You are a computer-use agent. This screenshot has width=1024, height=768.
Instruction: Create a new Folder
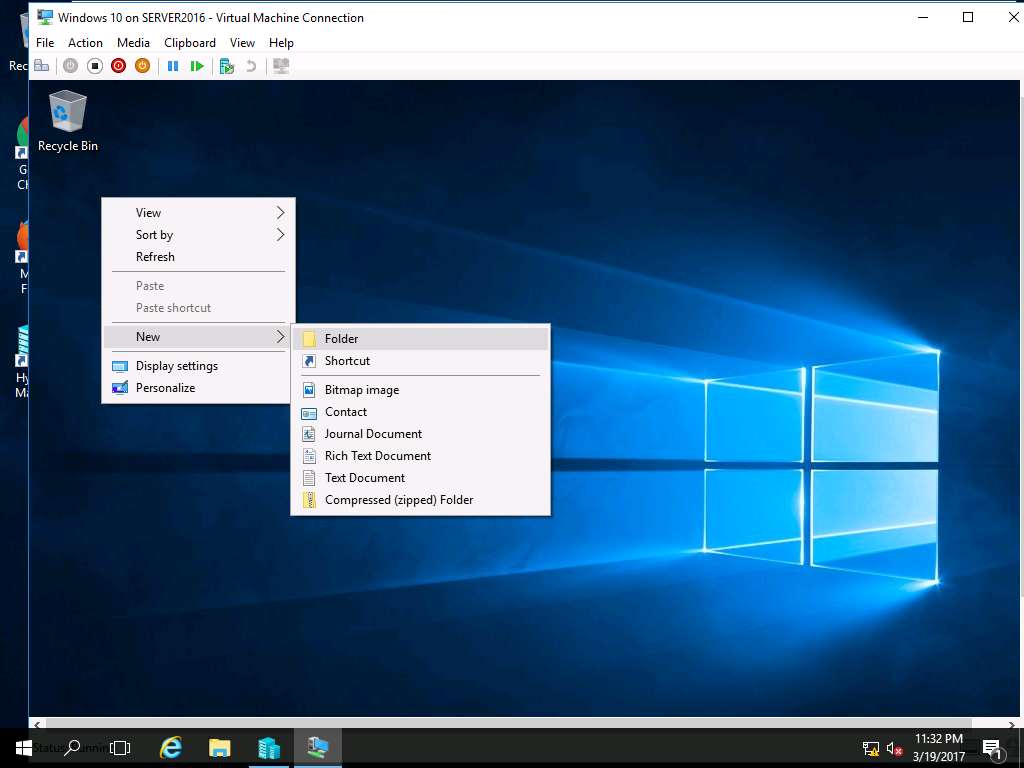[x=421, y=338]
